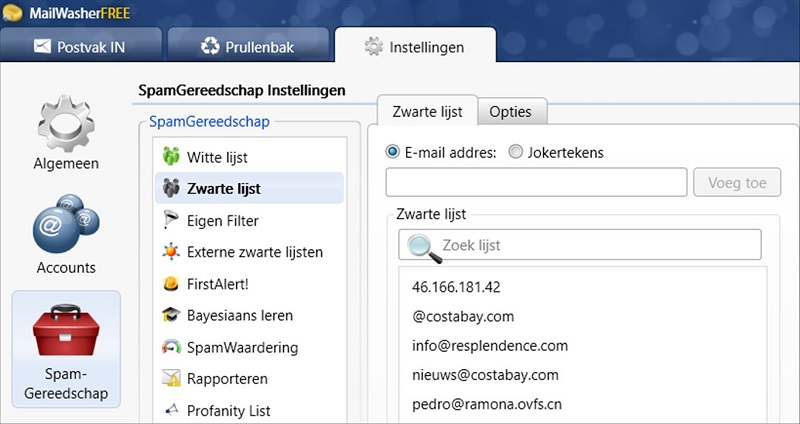800x424 pixels.
Task: Open SpamWaardering settings
Action: 249,347
